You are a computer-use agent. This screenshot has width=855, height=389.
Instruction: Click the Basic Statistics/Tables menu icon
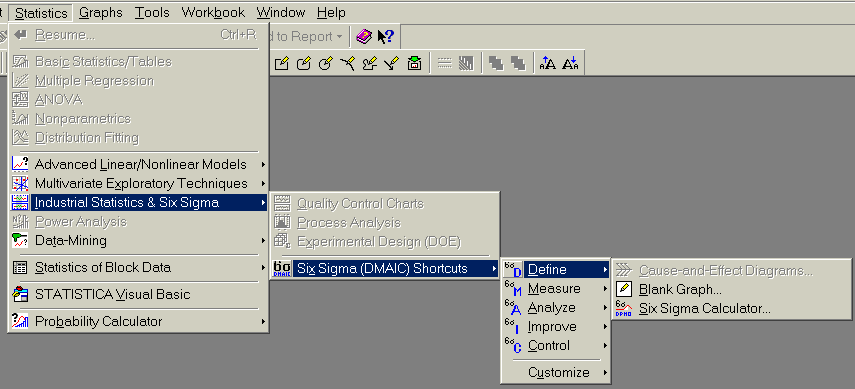click(x=20, y=62)
